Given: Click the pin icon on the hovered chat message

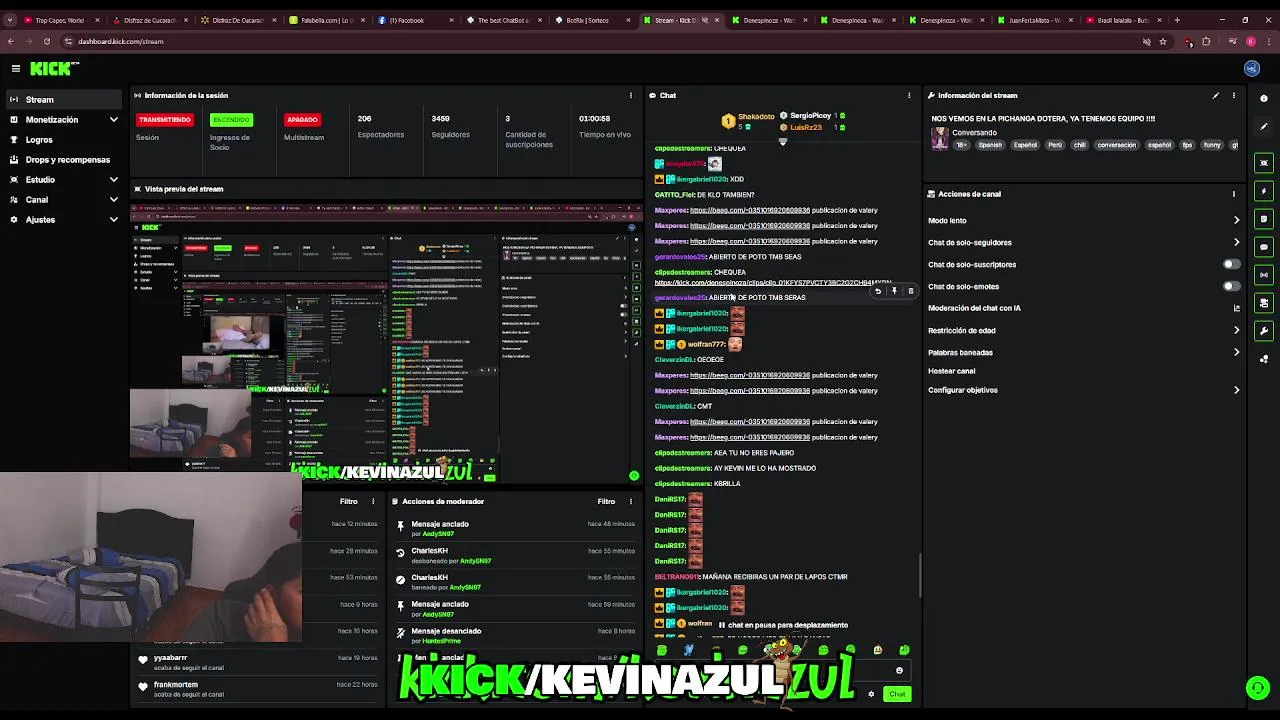Looking at the screenshot, I should [x=894, y=291].
